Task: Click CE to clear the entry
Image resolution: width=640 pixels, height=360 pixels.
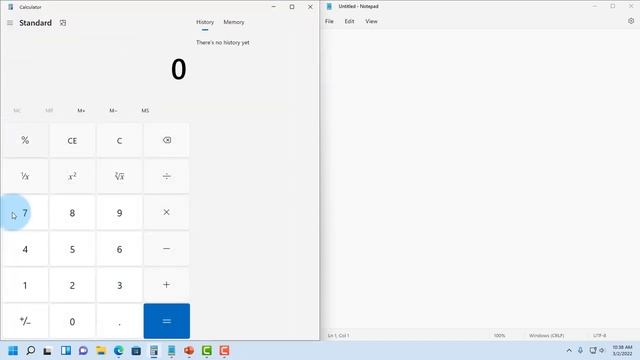Action: [72, 140]
